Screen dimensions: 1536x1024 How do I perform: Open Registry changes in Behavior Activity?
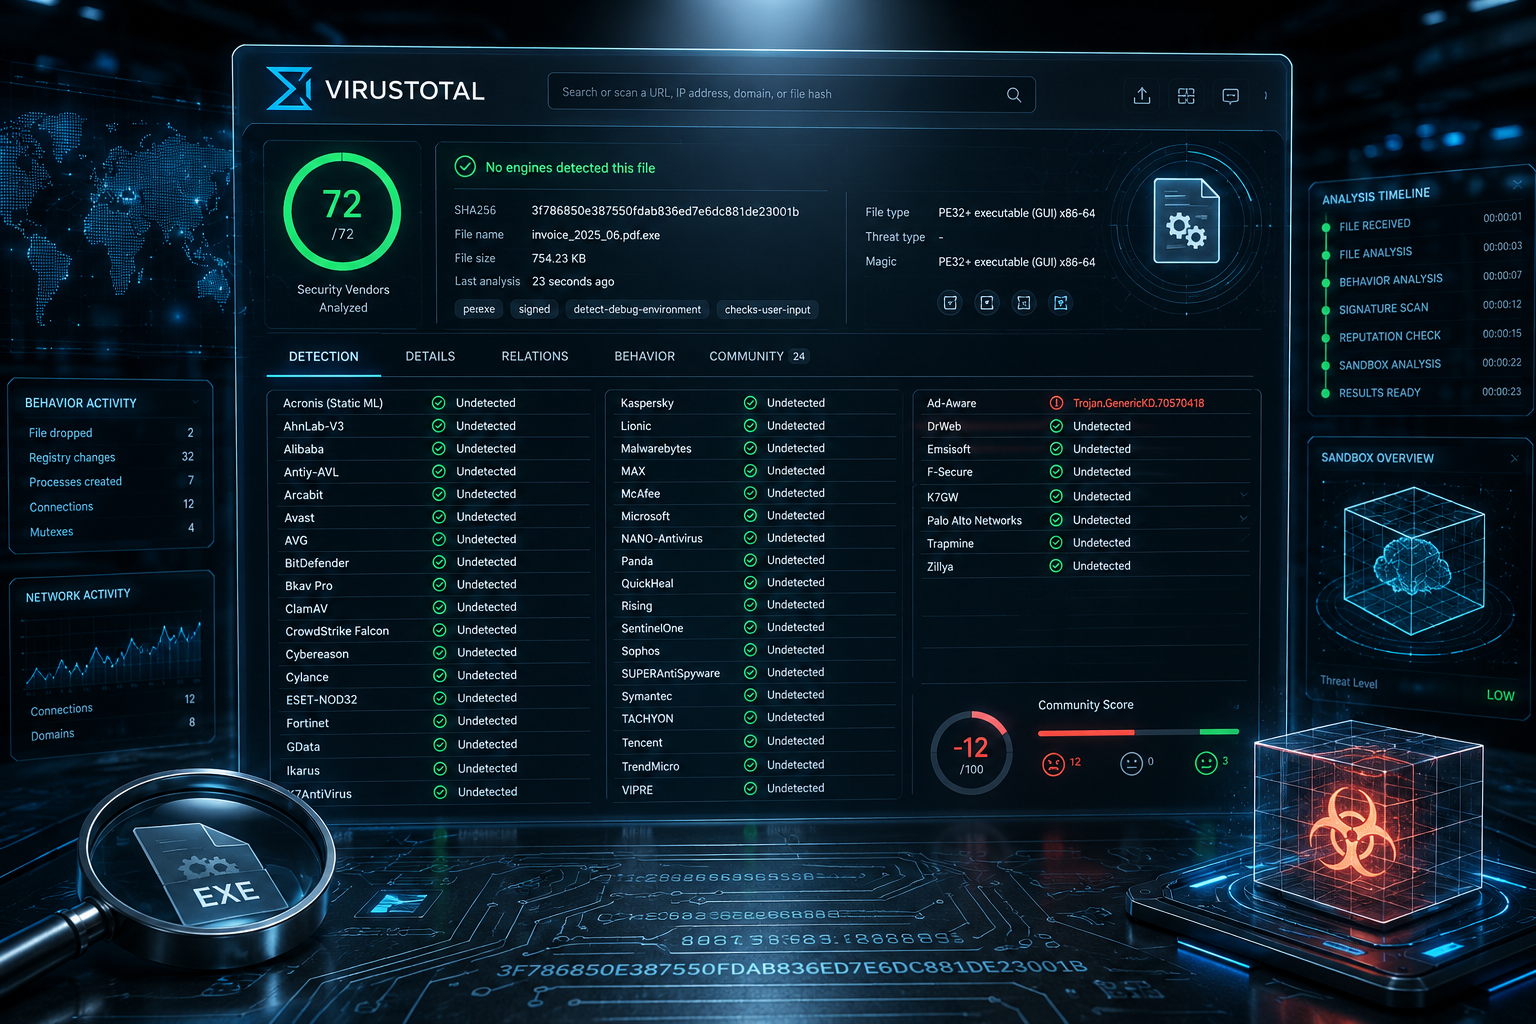pos(110,457)
